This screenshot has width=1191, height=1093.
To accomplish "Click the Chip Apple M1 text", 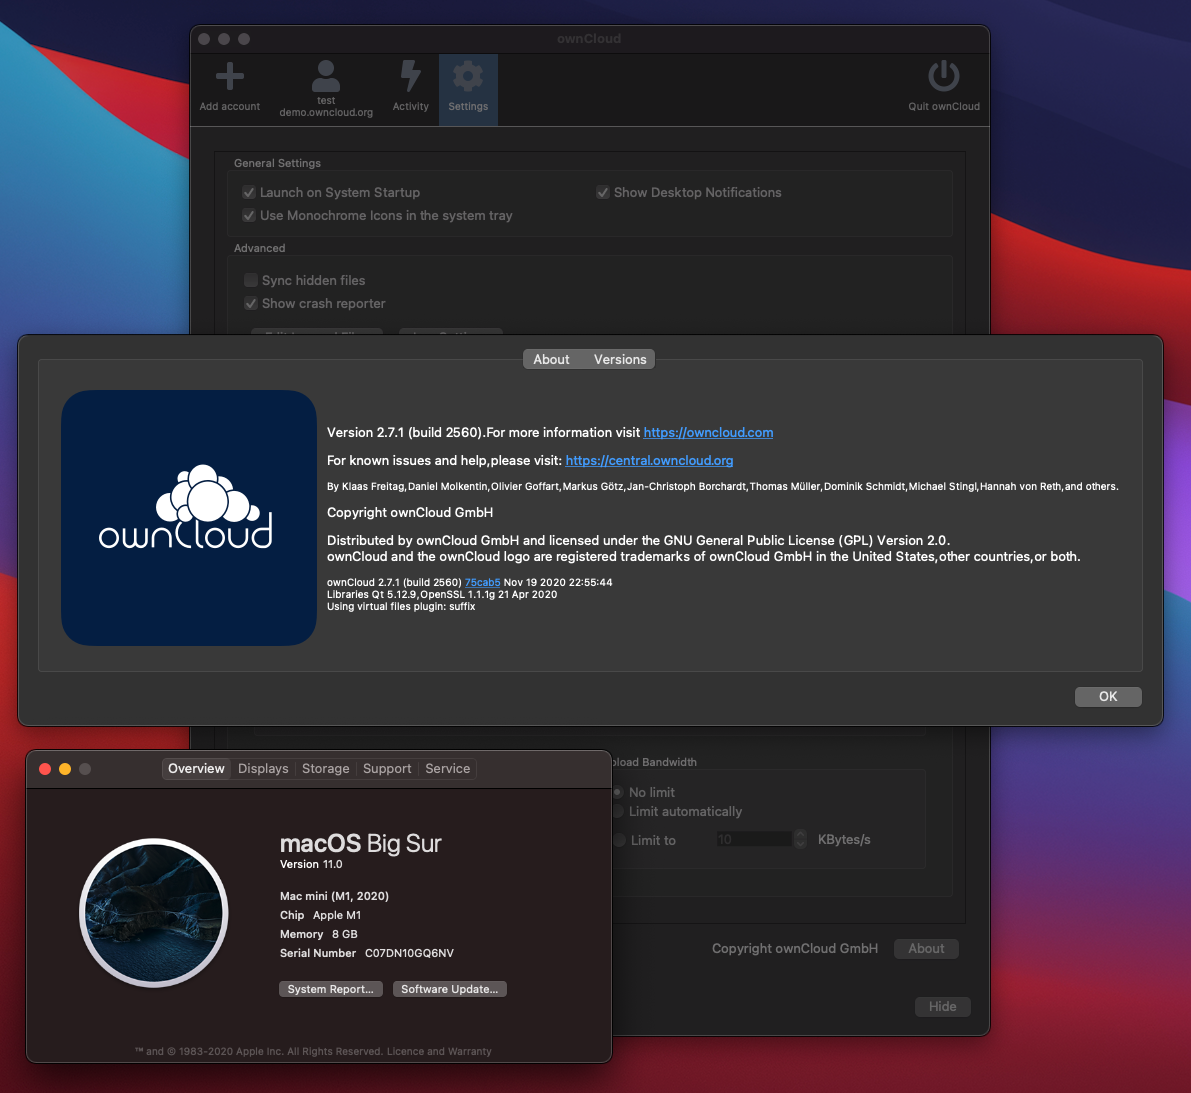I will tap(321, 915).
